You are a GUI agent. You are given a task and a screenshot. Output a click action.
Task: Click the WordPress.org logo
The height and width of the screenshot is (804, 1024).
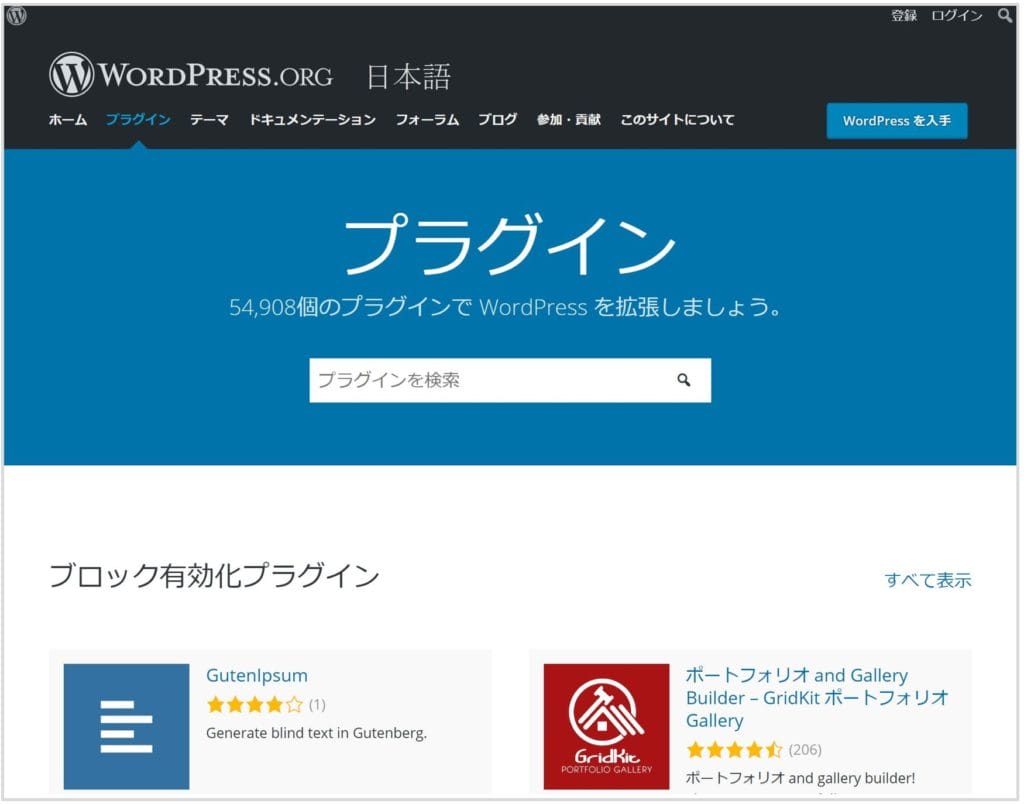(191, 74)
